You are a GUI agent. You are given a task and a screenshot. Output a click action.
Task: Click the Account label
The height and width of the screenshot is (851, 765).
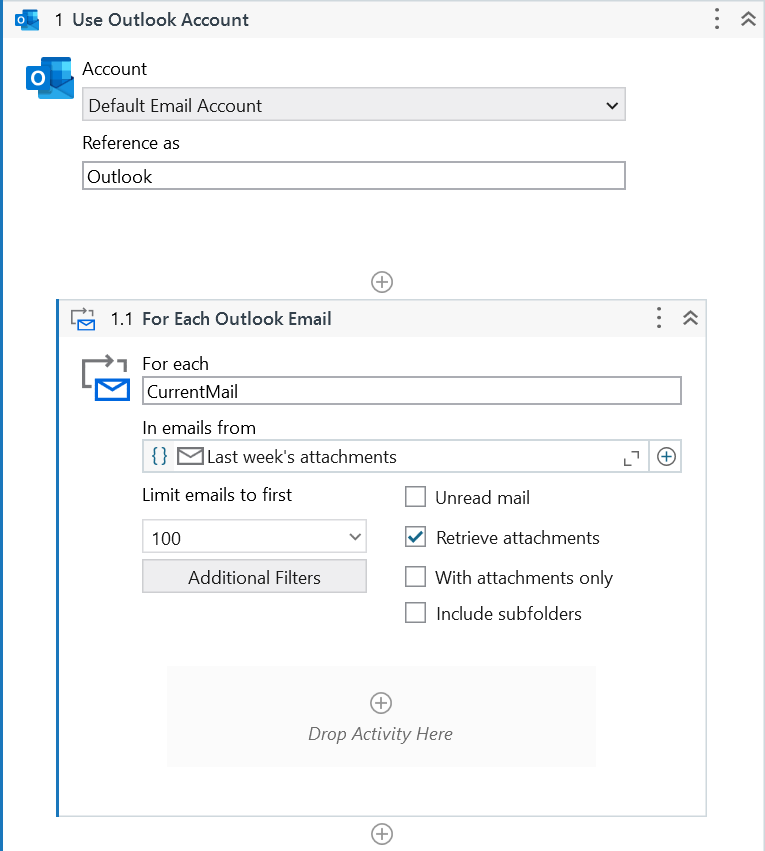[114, 69]
